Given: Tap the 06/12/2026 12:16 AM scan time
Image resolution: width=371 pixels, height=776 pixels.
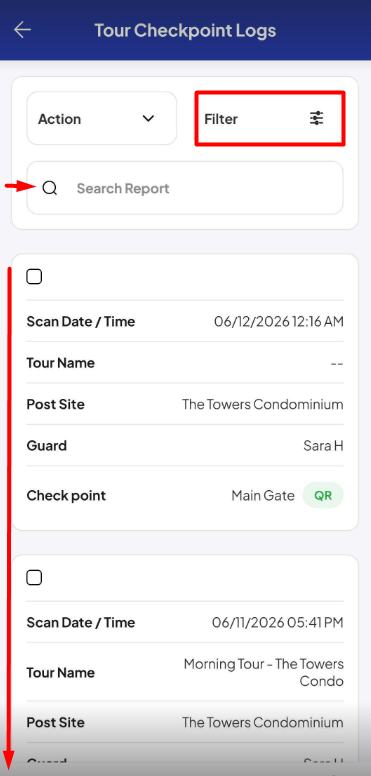Looking at the screenshot, I should 278,322.
